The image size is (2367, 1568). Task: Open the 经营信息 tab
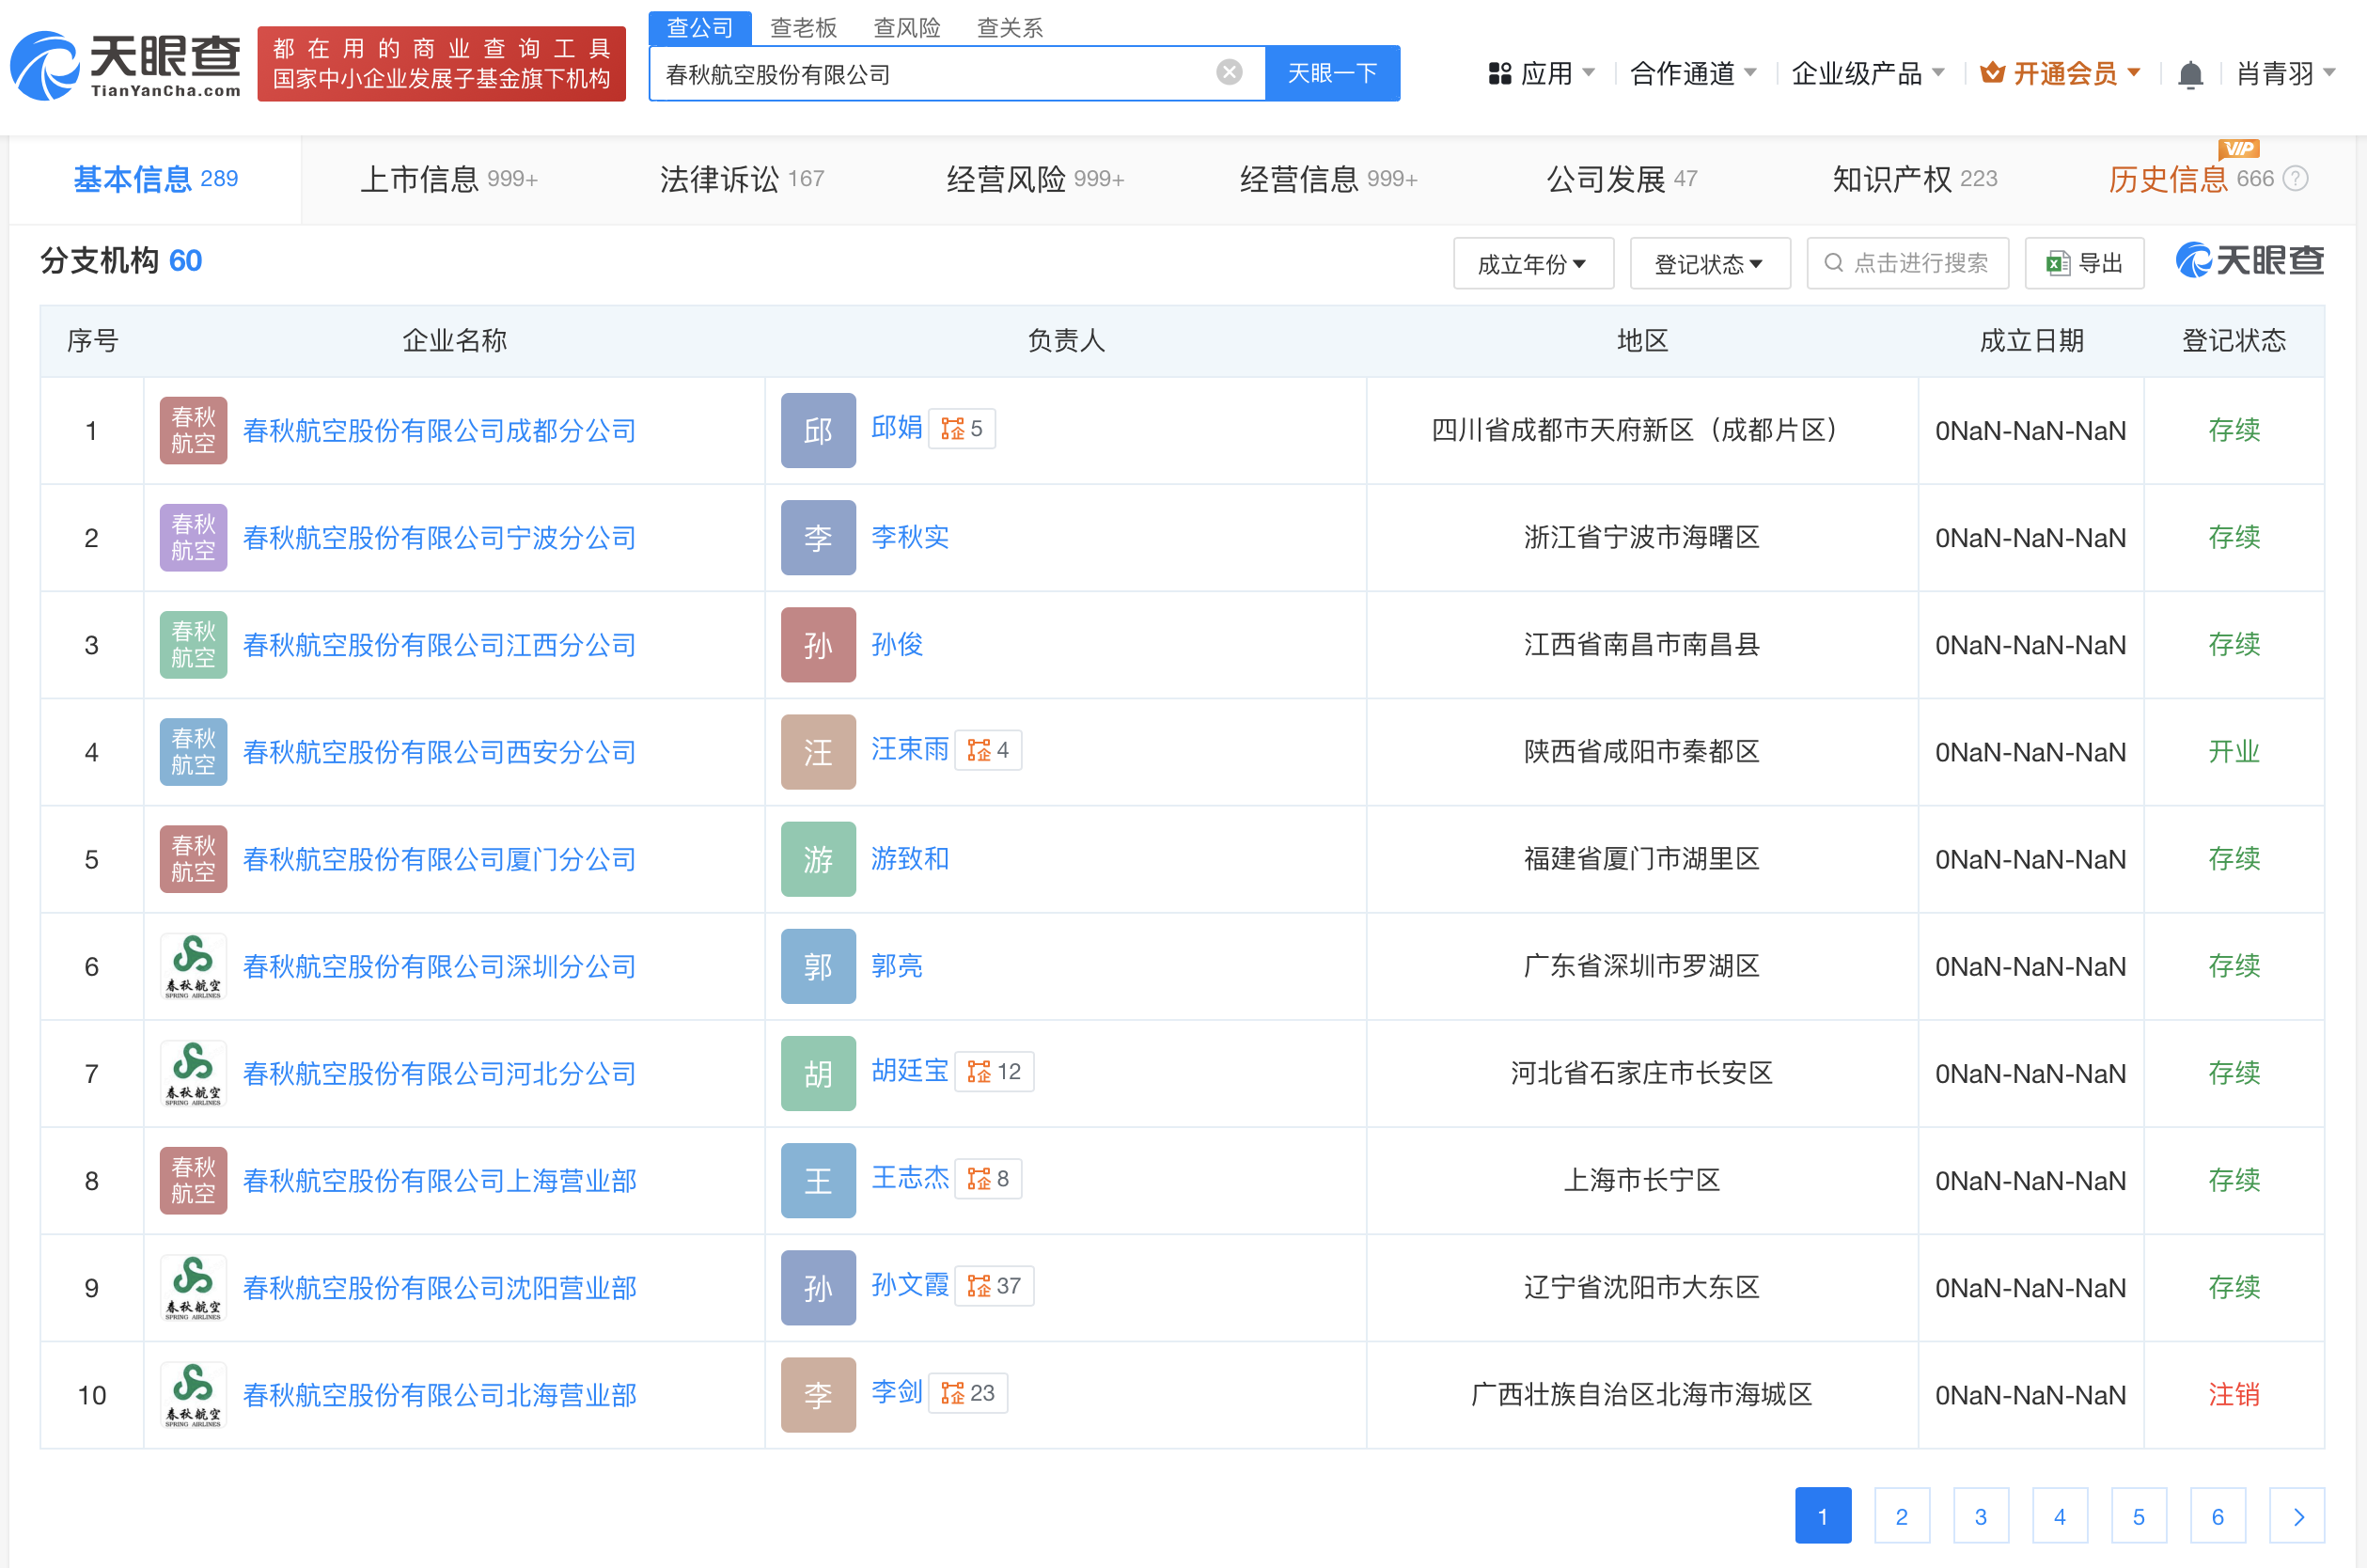(x=1328, y=179)
